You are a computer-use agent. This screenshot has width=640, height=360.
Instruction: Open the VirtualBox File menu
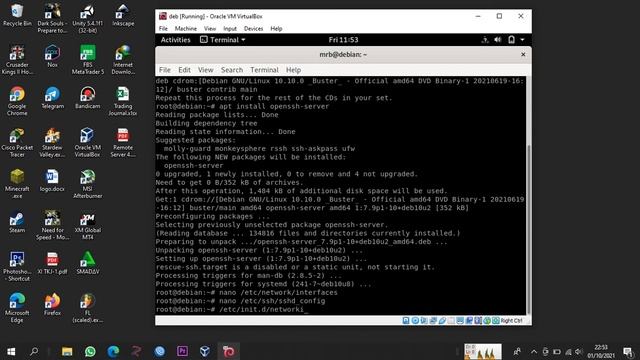pos(163,29)
